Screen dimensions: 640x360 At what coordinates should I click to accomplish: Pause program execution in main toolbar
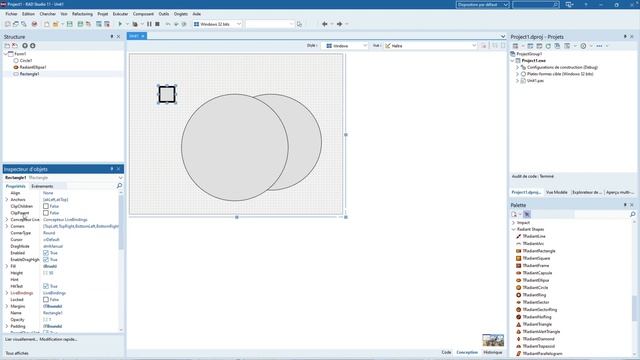tap(149, 24)
